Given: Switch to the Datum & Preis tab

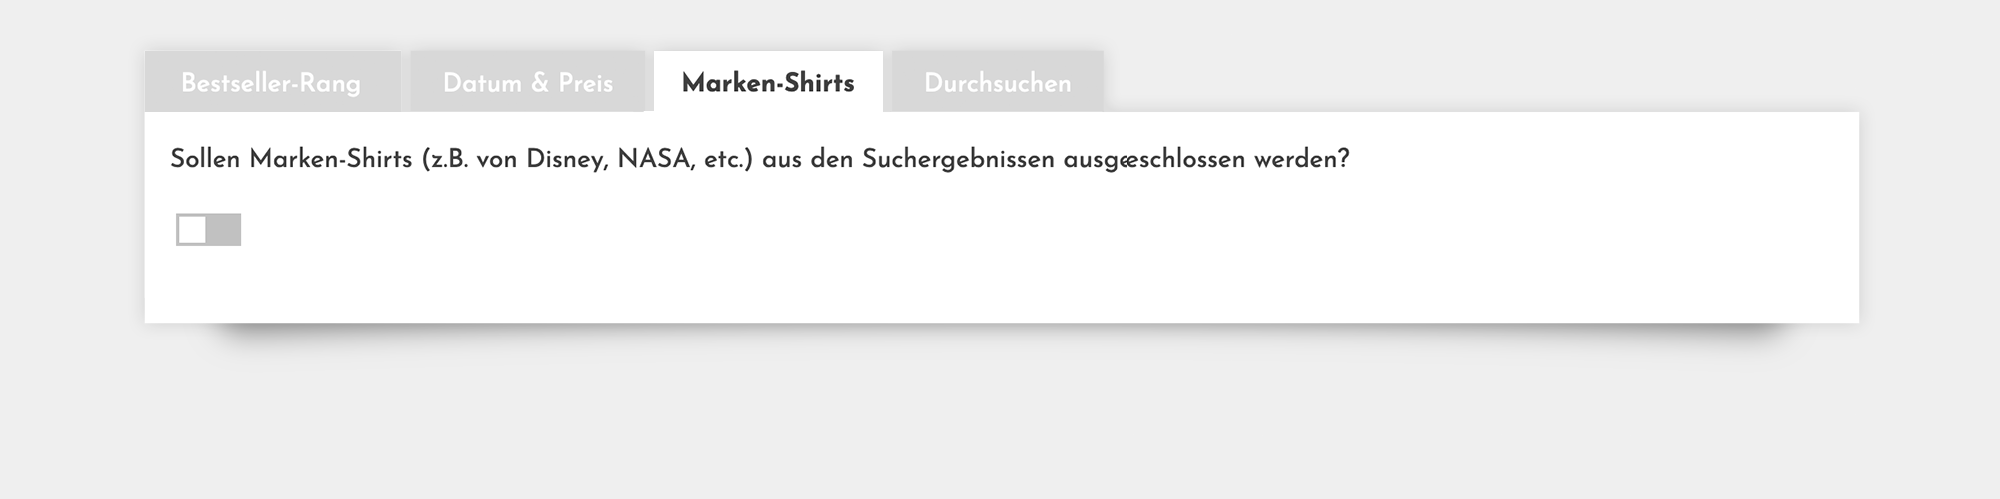Looking at the screenshot, I should (x=528, y=83).
